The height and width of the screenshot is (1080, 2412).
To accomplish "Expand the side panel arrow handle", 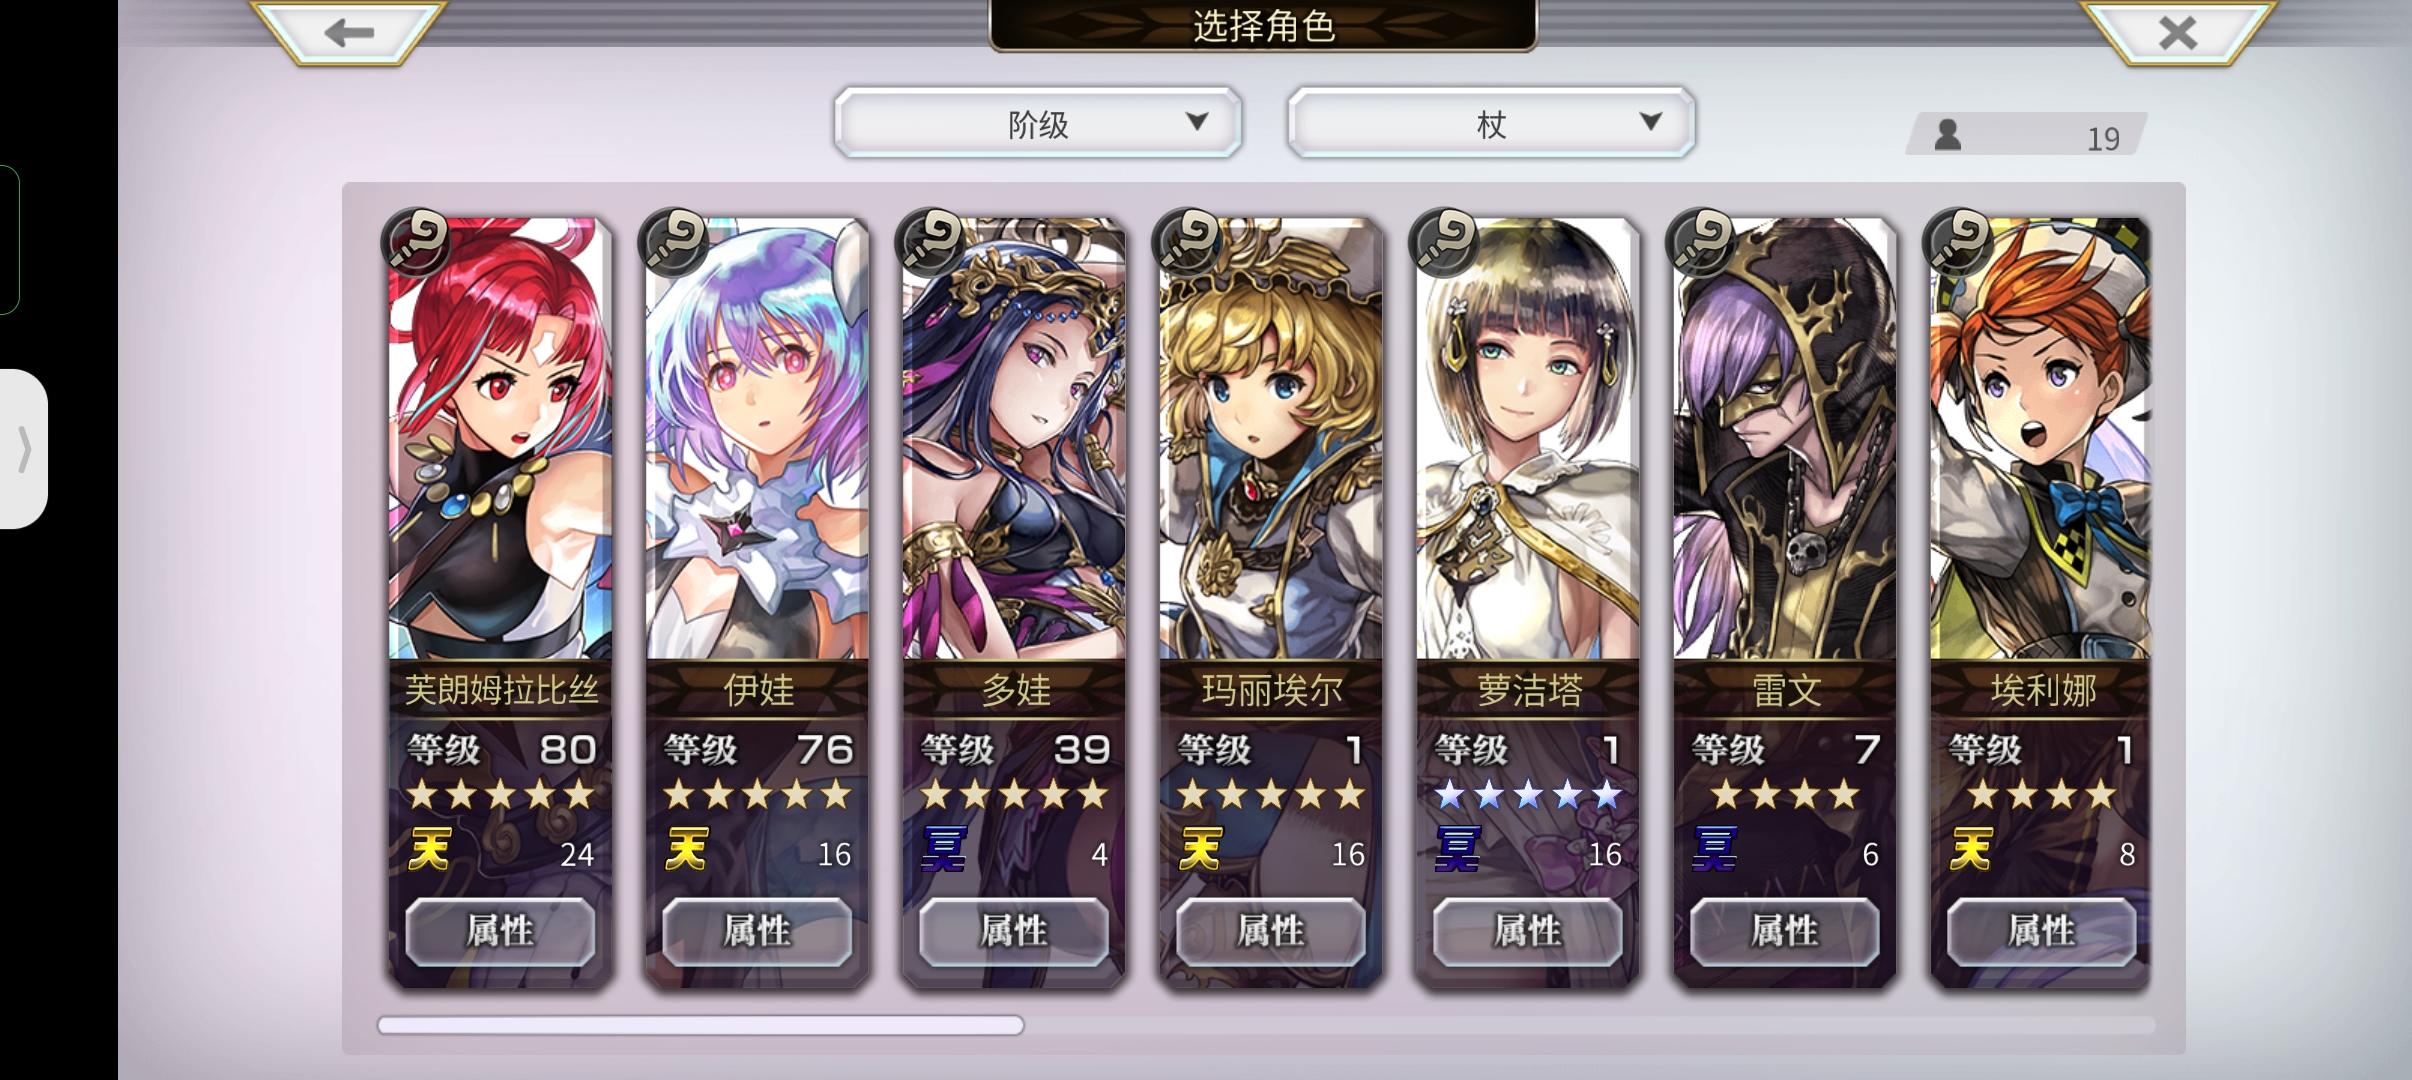I will 24,448.
